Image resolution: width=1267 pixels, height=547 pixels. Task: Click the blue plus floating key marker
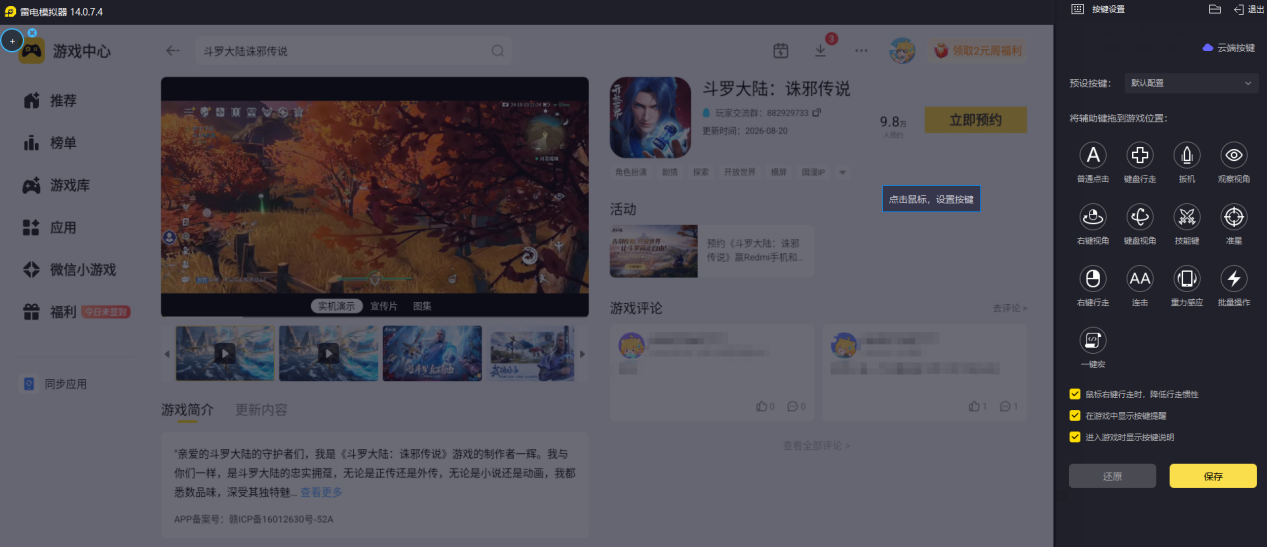(x=12, y=41)
